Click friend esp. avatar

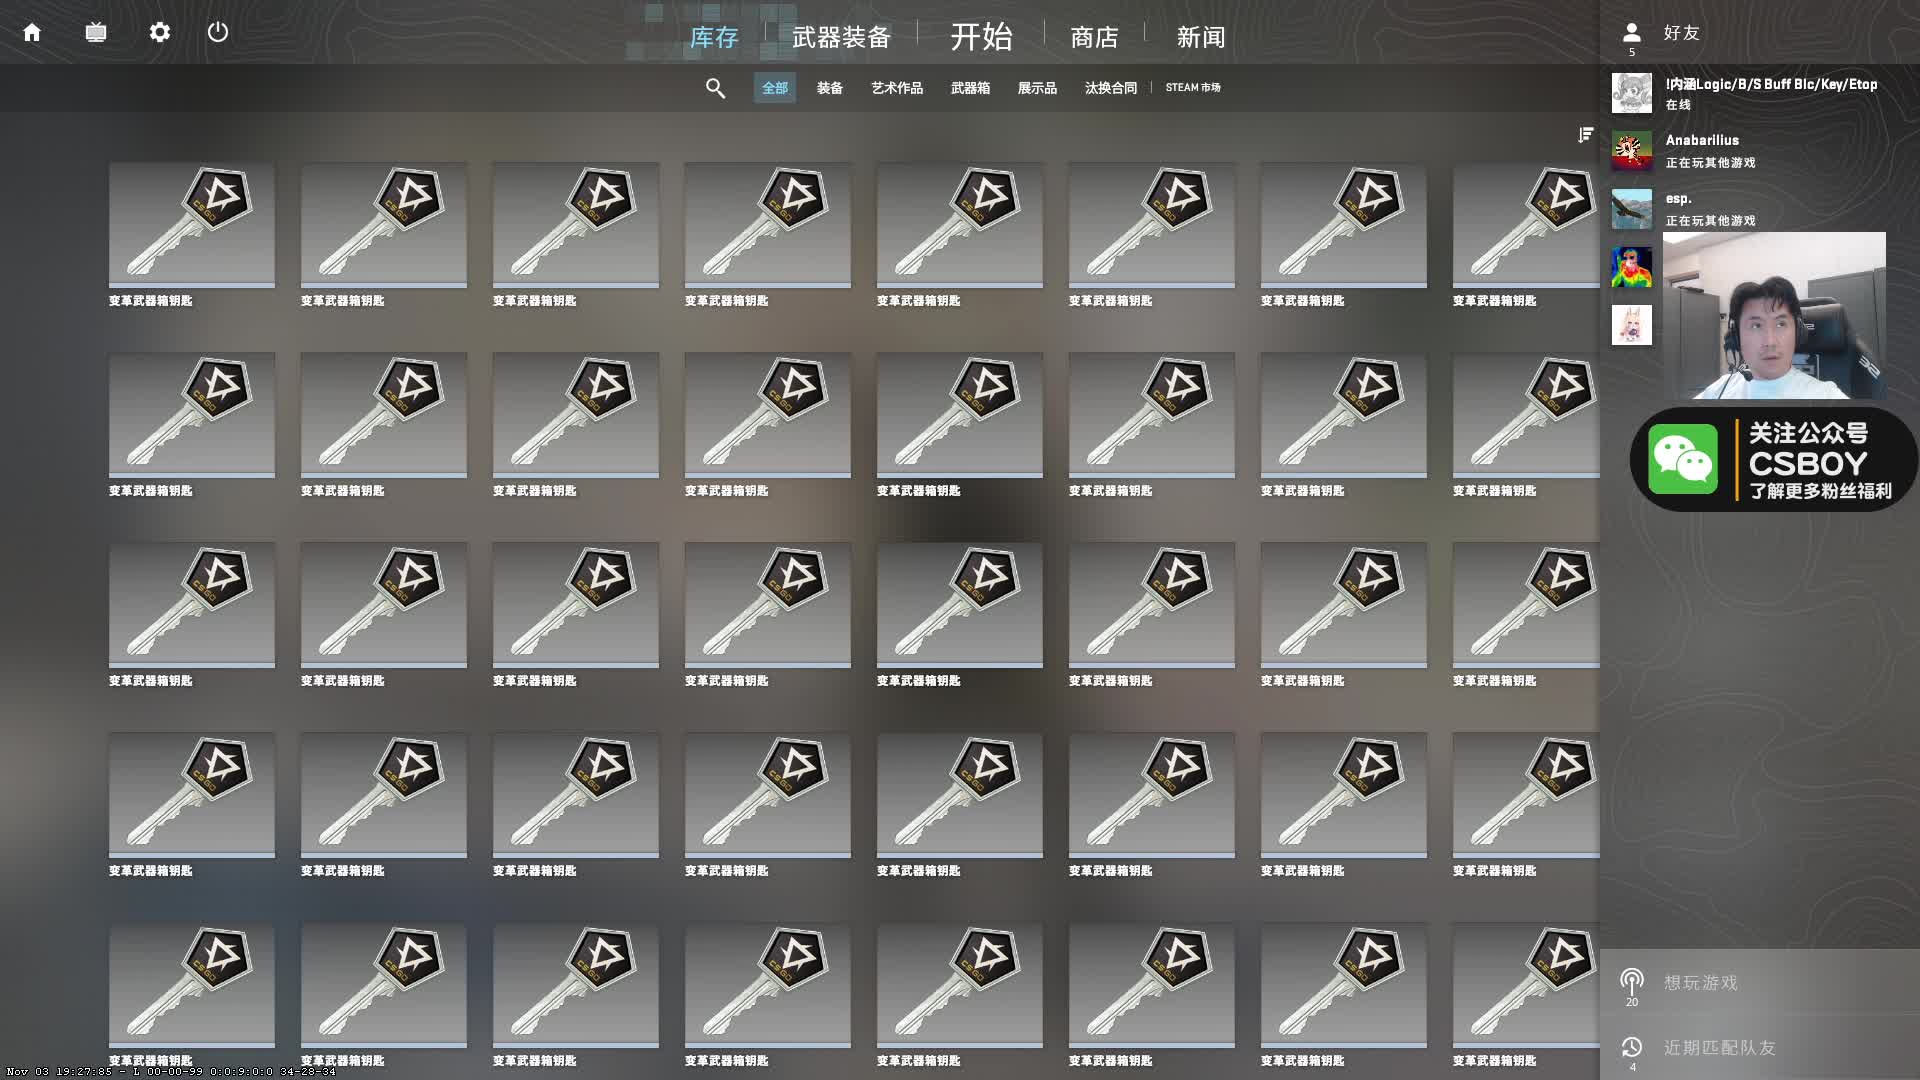[x=1632, y=209]
